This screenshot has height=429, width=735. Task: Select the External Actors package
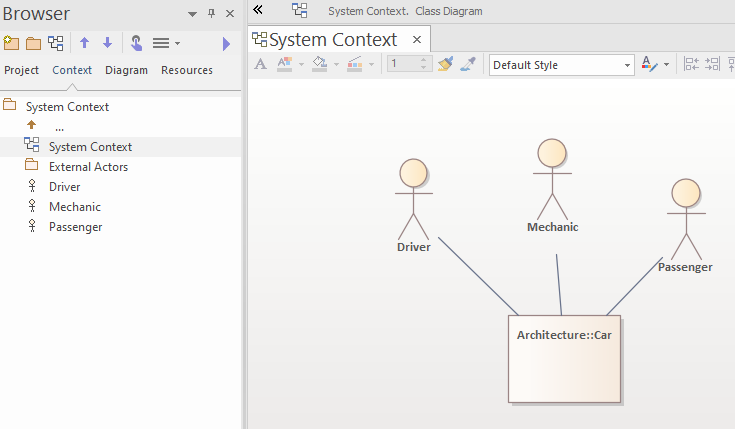(x=88, y=167)
